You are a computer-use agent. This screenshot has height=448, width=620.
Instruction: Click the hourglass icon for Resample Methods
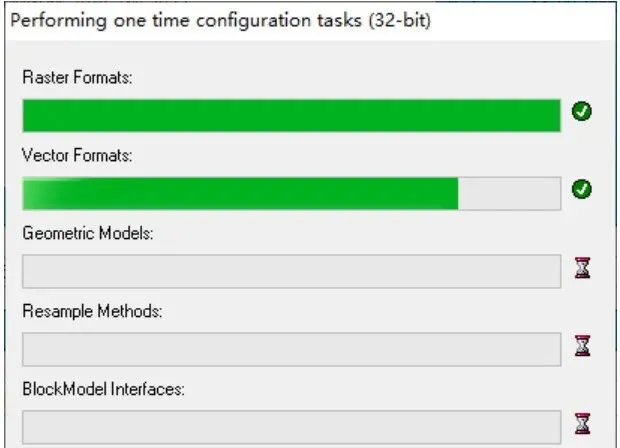tap(581, 346)
